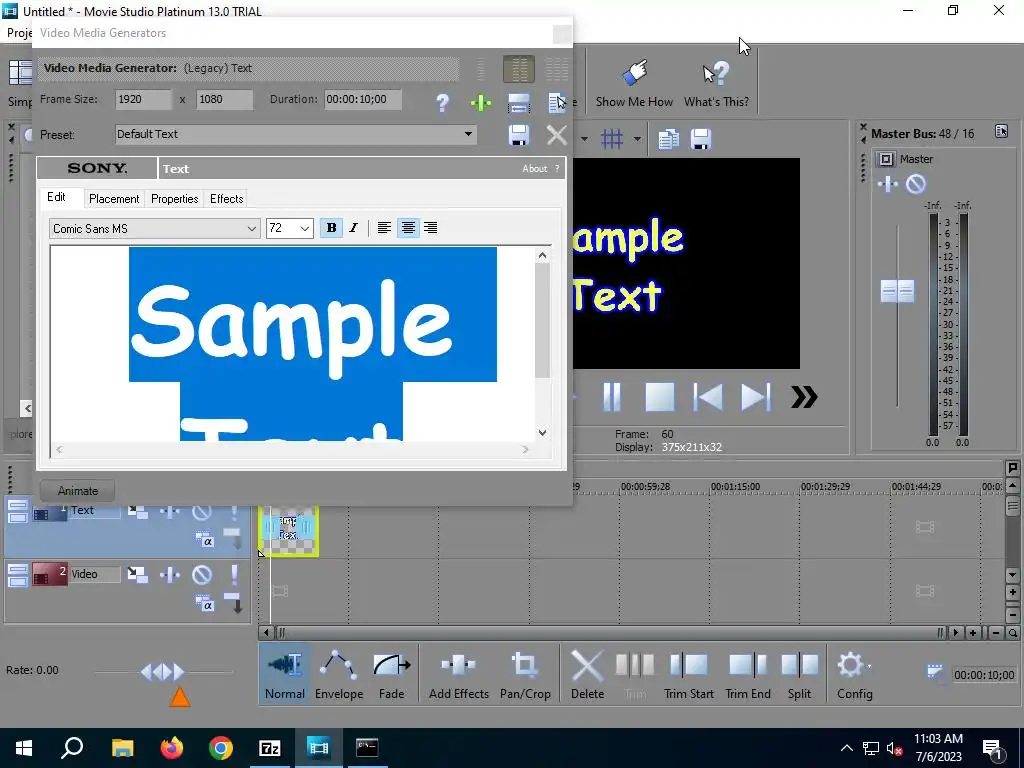1024x768 pixels.
Task: Toggle preview overlays grid icon
Action: pos(612,139)
